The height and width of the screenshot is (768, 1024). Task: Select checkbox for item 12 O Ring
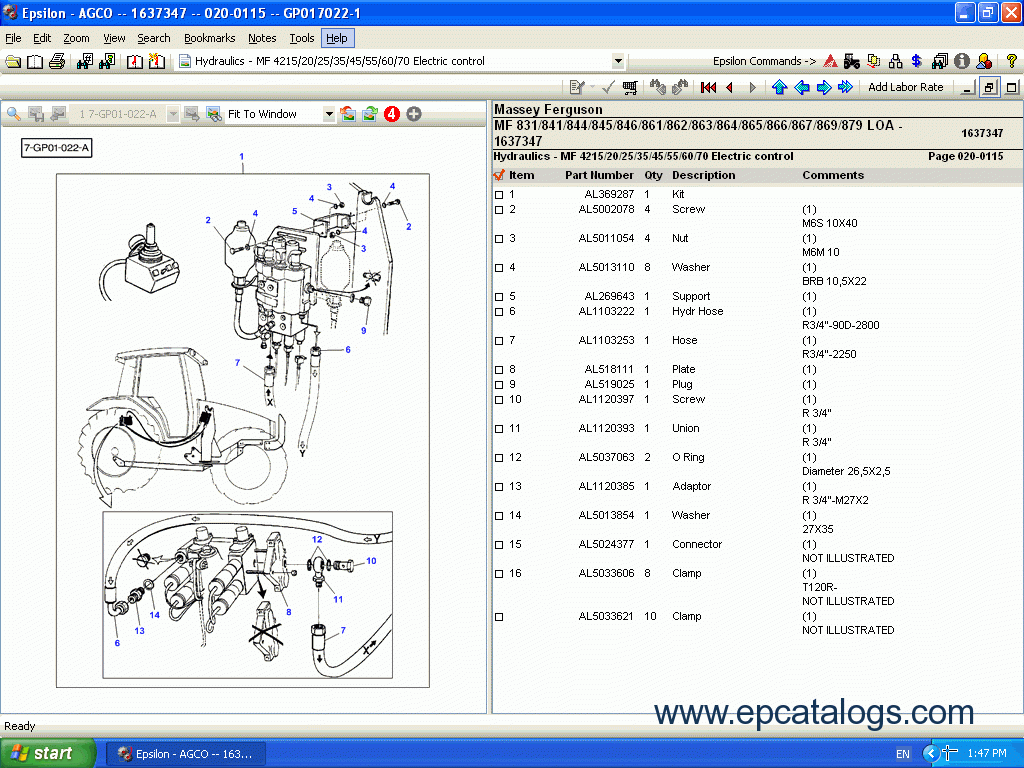click(x=499, y=458)
